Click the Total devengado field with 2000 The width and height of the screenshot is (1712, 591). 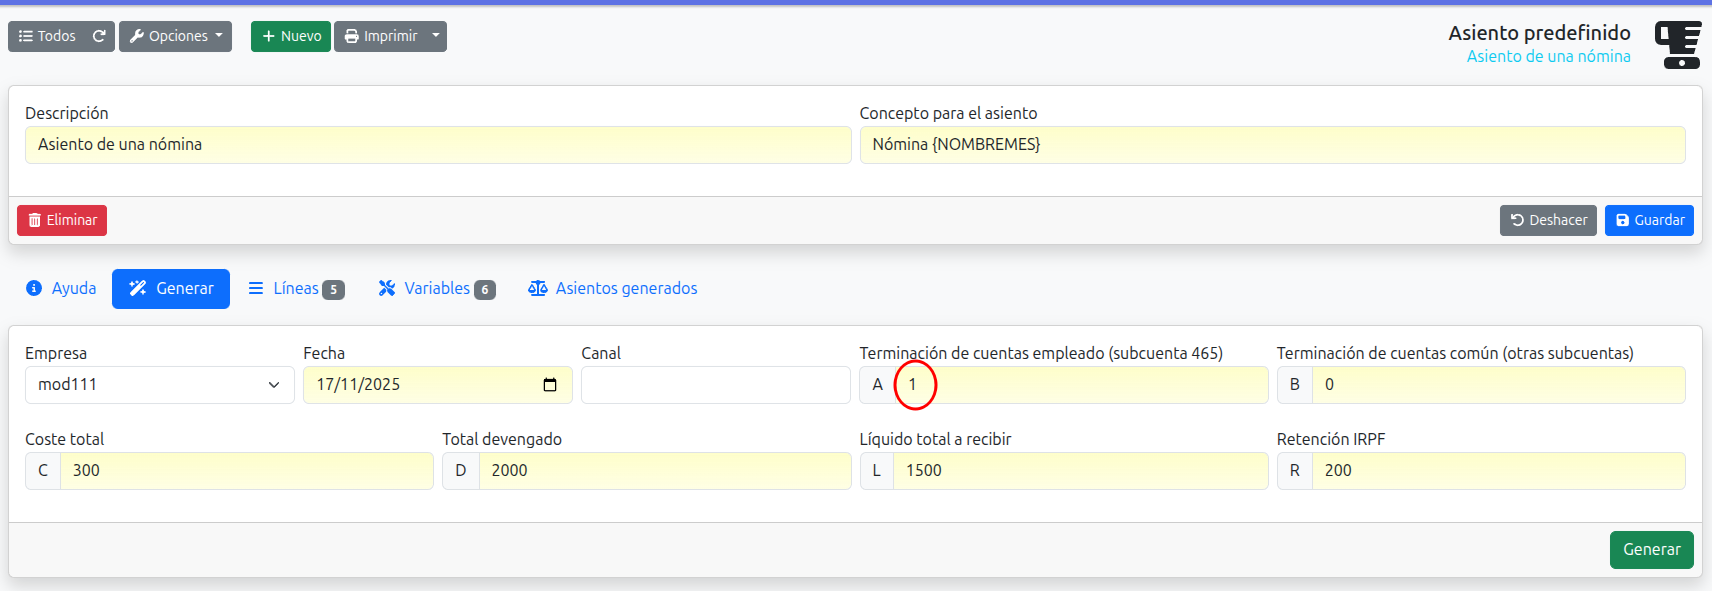coord(665,471)
